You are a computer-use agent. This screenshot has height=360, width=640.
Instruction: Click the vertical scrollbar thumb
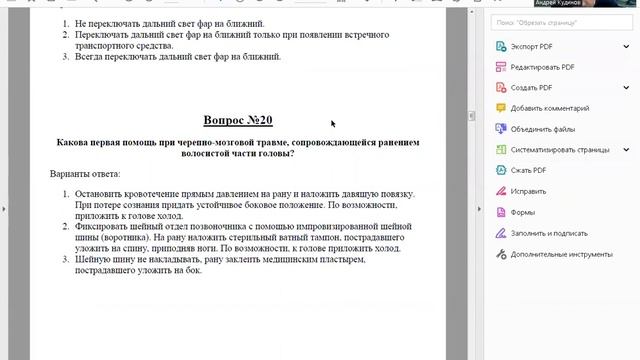pyautogui.click(x=471, y=116)
